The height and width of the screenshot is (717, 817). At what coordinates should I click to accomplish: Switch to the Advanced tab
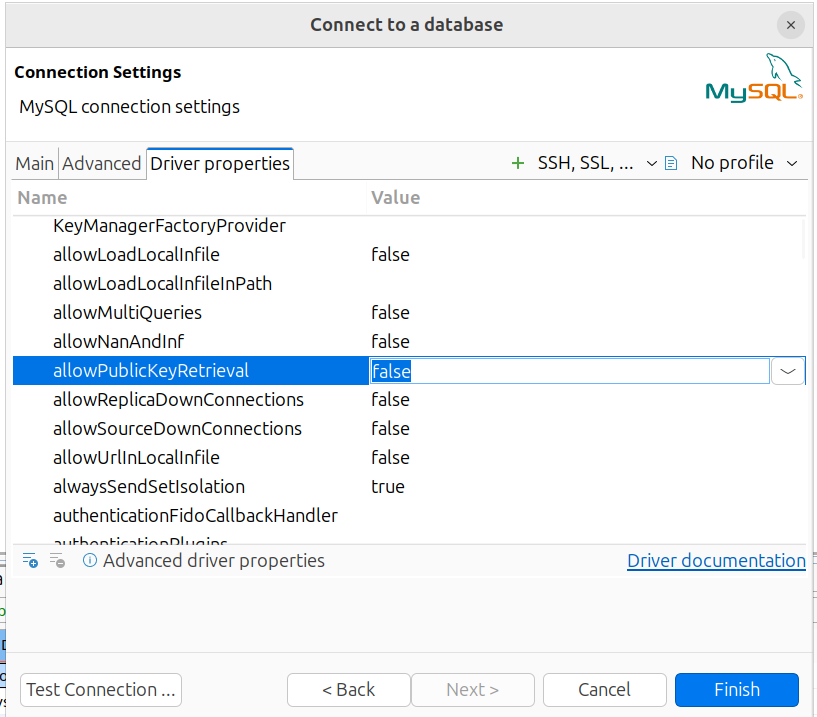click(102, 164)
